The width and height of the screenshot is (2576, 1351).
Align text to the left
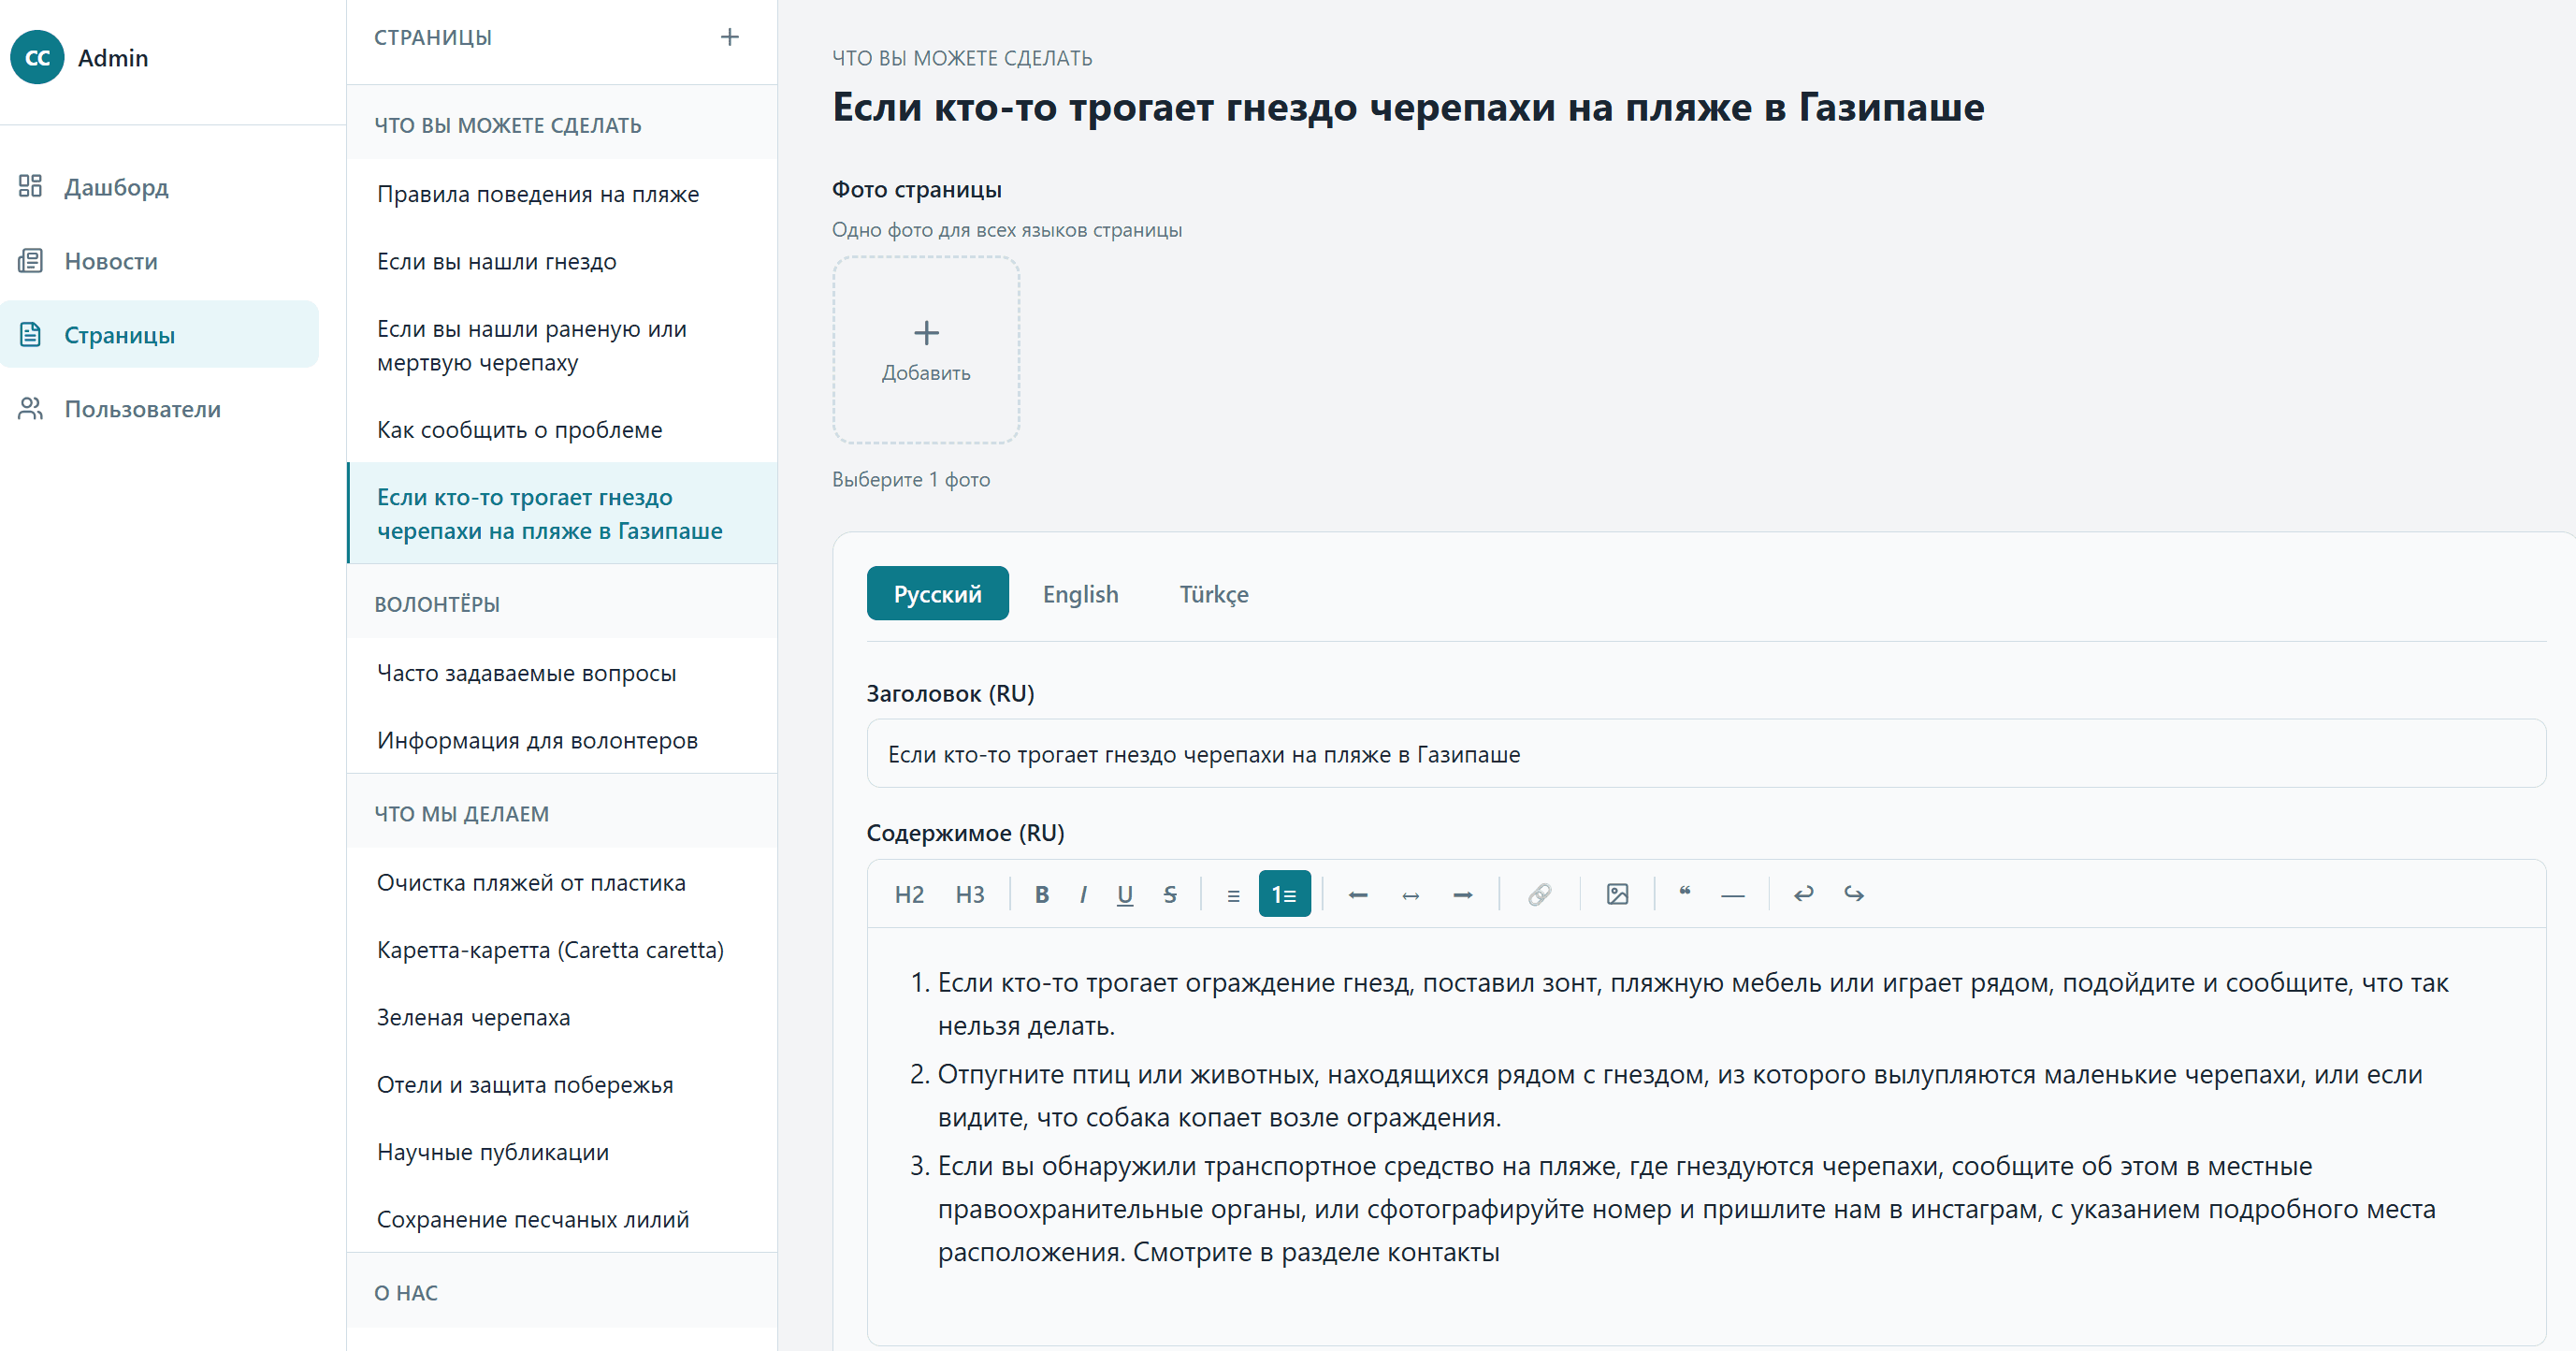1358,894
